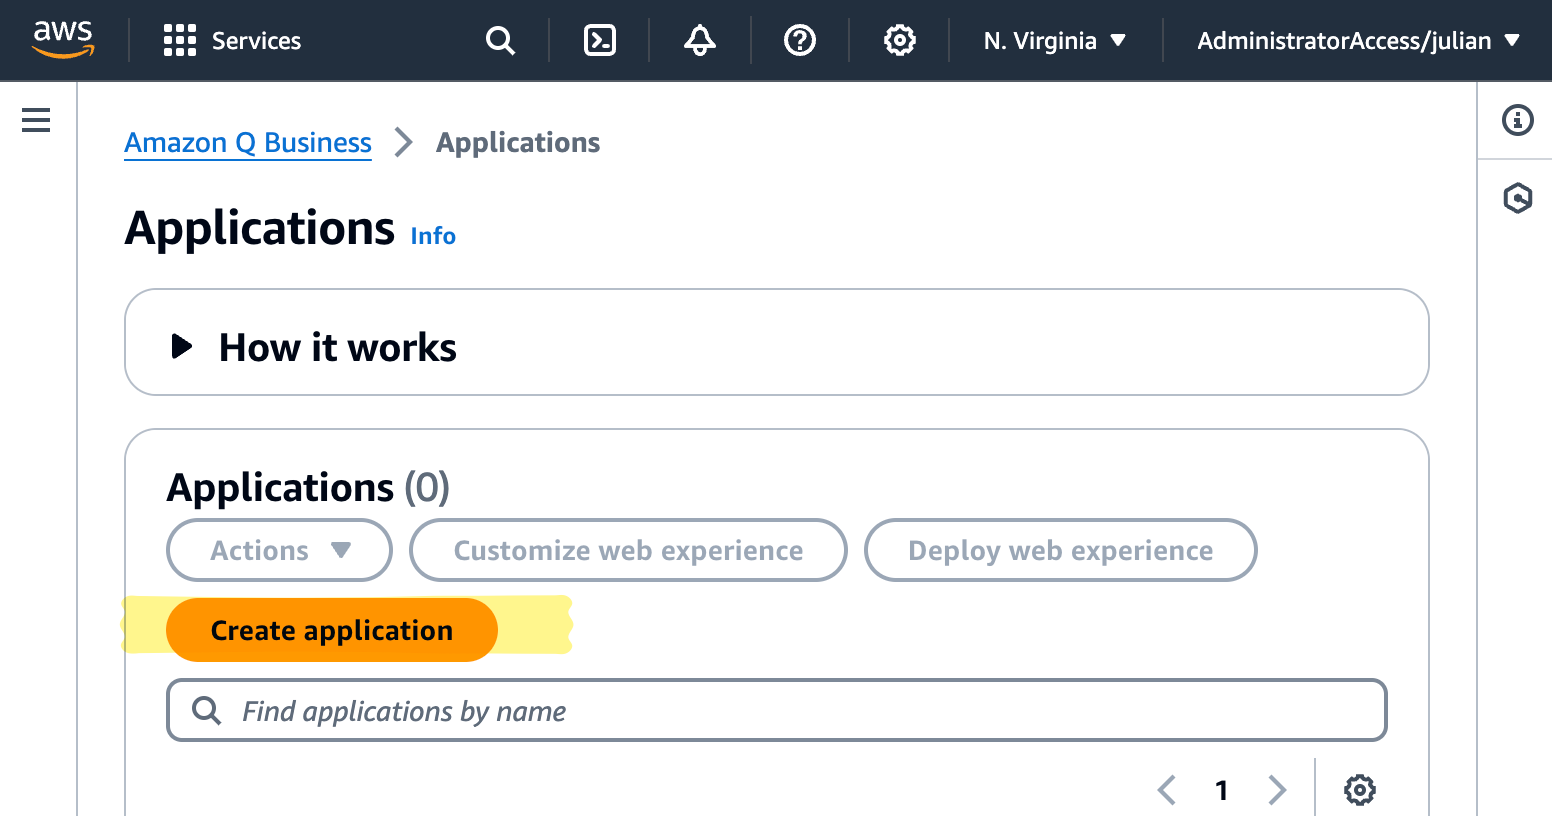Image resolution: width=1552 pixels, height=816 pixels.
Task: Open the N. Virginia region selector
Action: pyautogui.click(x=1053, y=41)
